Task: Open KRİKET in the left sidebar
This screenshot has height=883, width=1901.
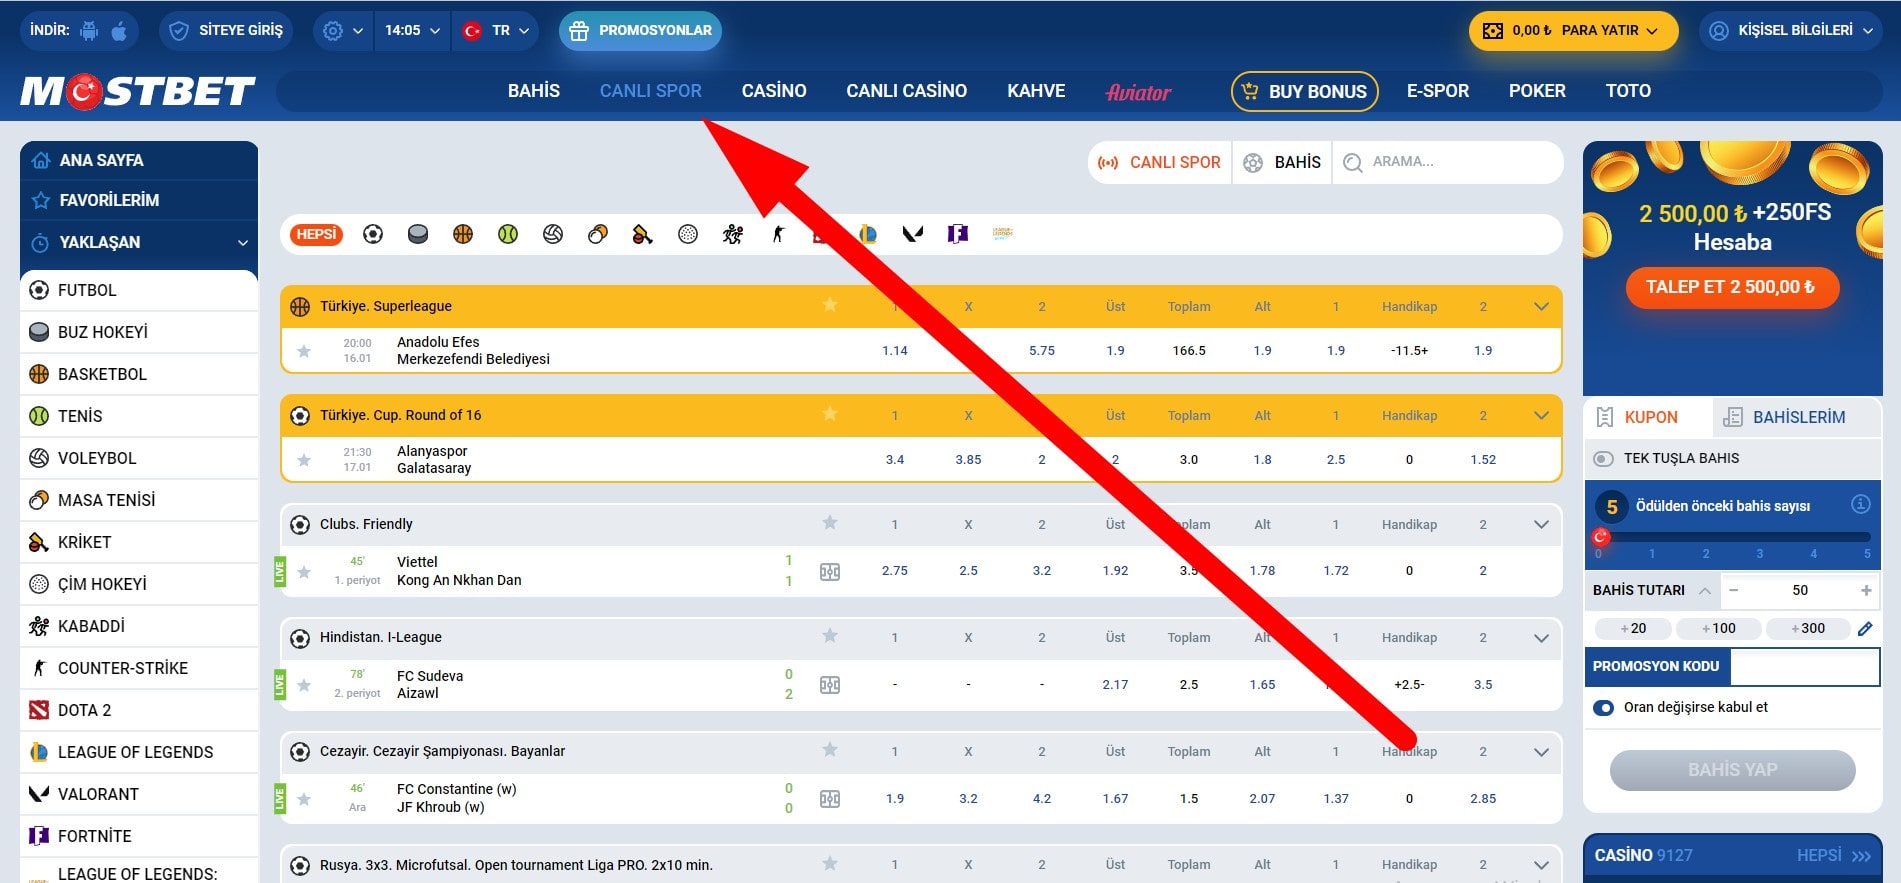Action: 139,542
